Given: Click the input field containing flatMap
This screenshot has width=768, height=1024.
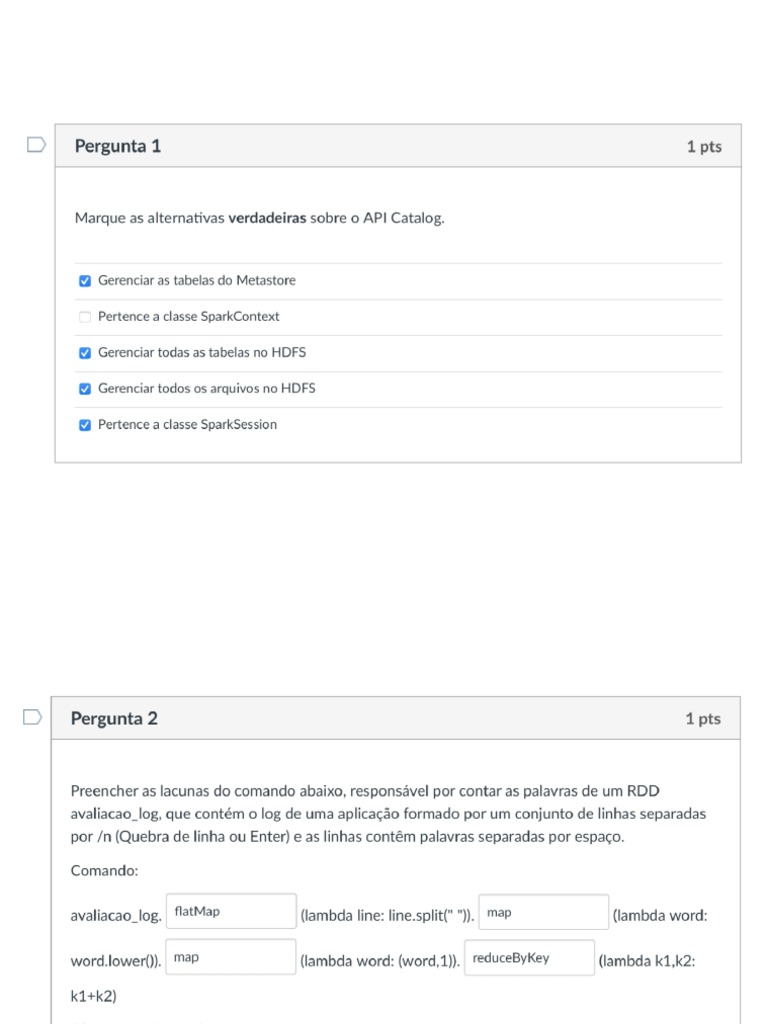Looking at the screenshot, I should click(x=231, y=912).
